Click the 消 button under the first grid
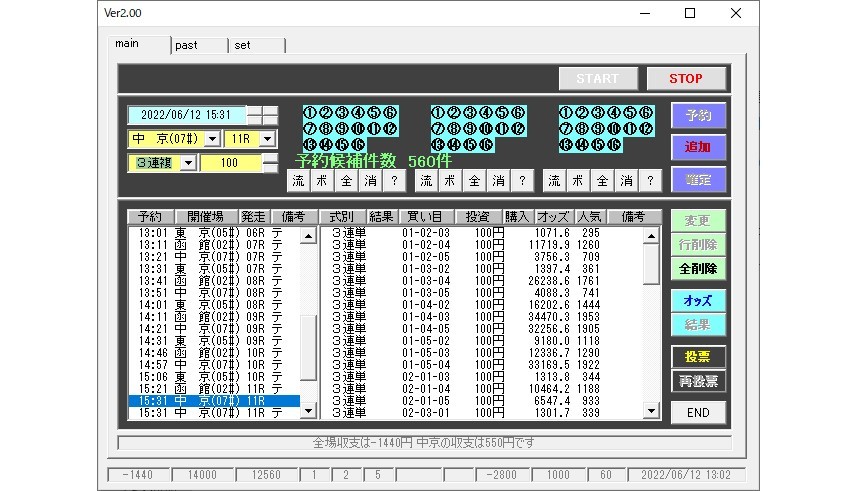The height and width of the screenshot is (491, 856). click(370, 181)
